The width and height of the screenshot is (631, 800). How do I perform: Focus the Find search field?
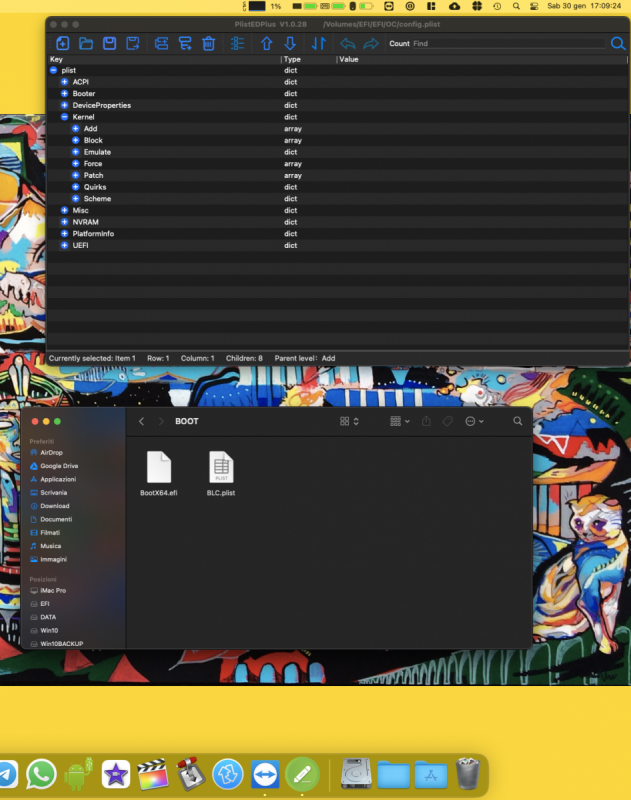508,43
